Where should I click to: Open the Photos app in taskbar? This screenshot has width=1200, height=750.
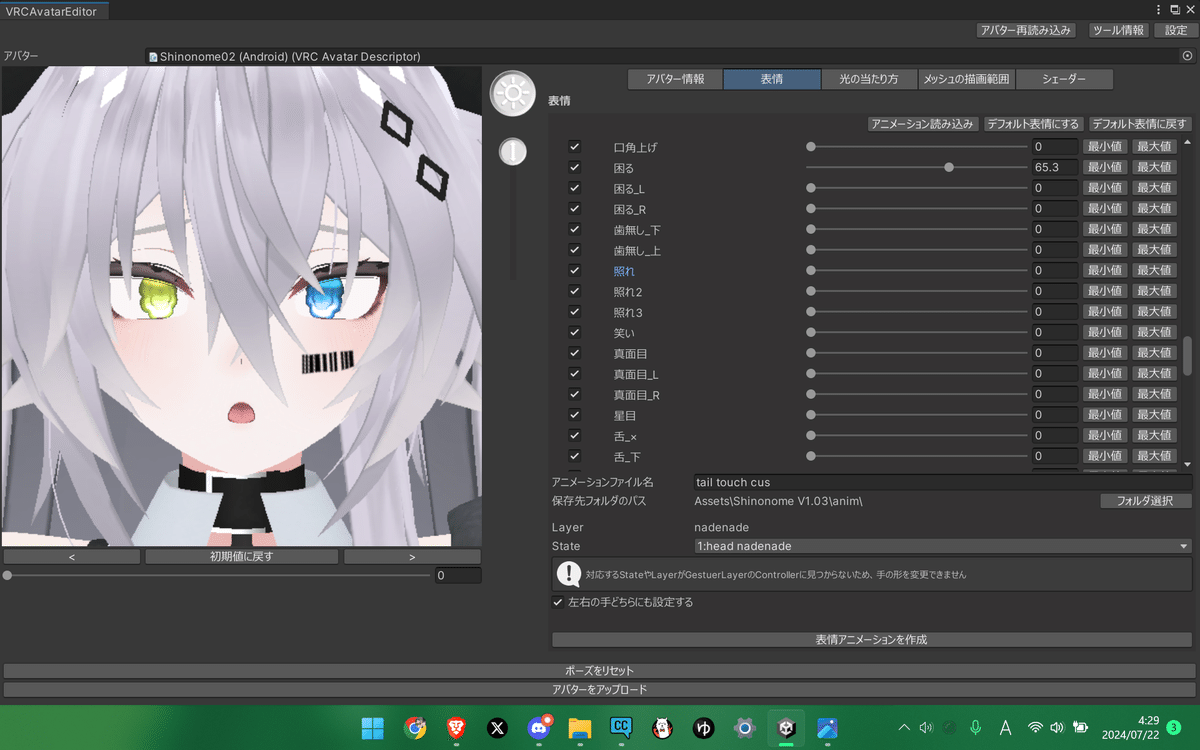pyautogui.click(x=827, y=727)
